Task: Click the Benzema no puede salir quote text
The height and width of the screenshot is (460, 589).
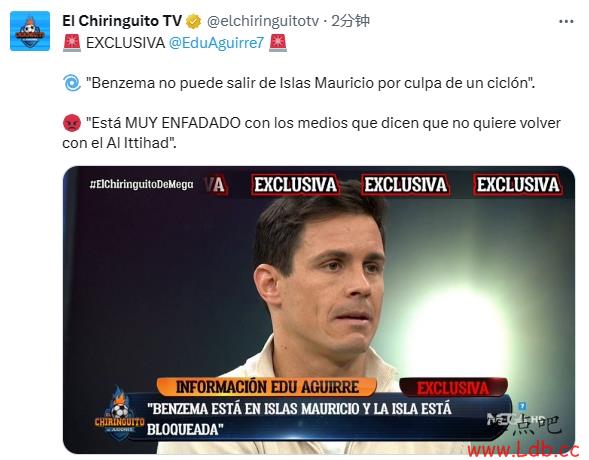Action: pyautogui.click(x=311, y=83)
